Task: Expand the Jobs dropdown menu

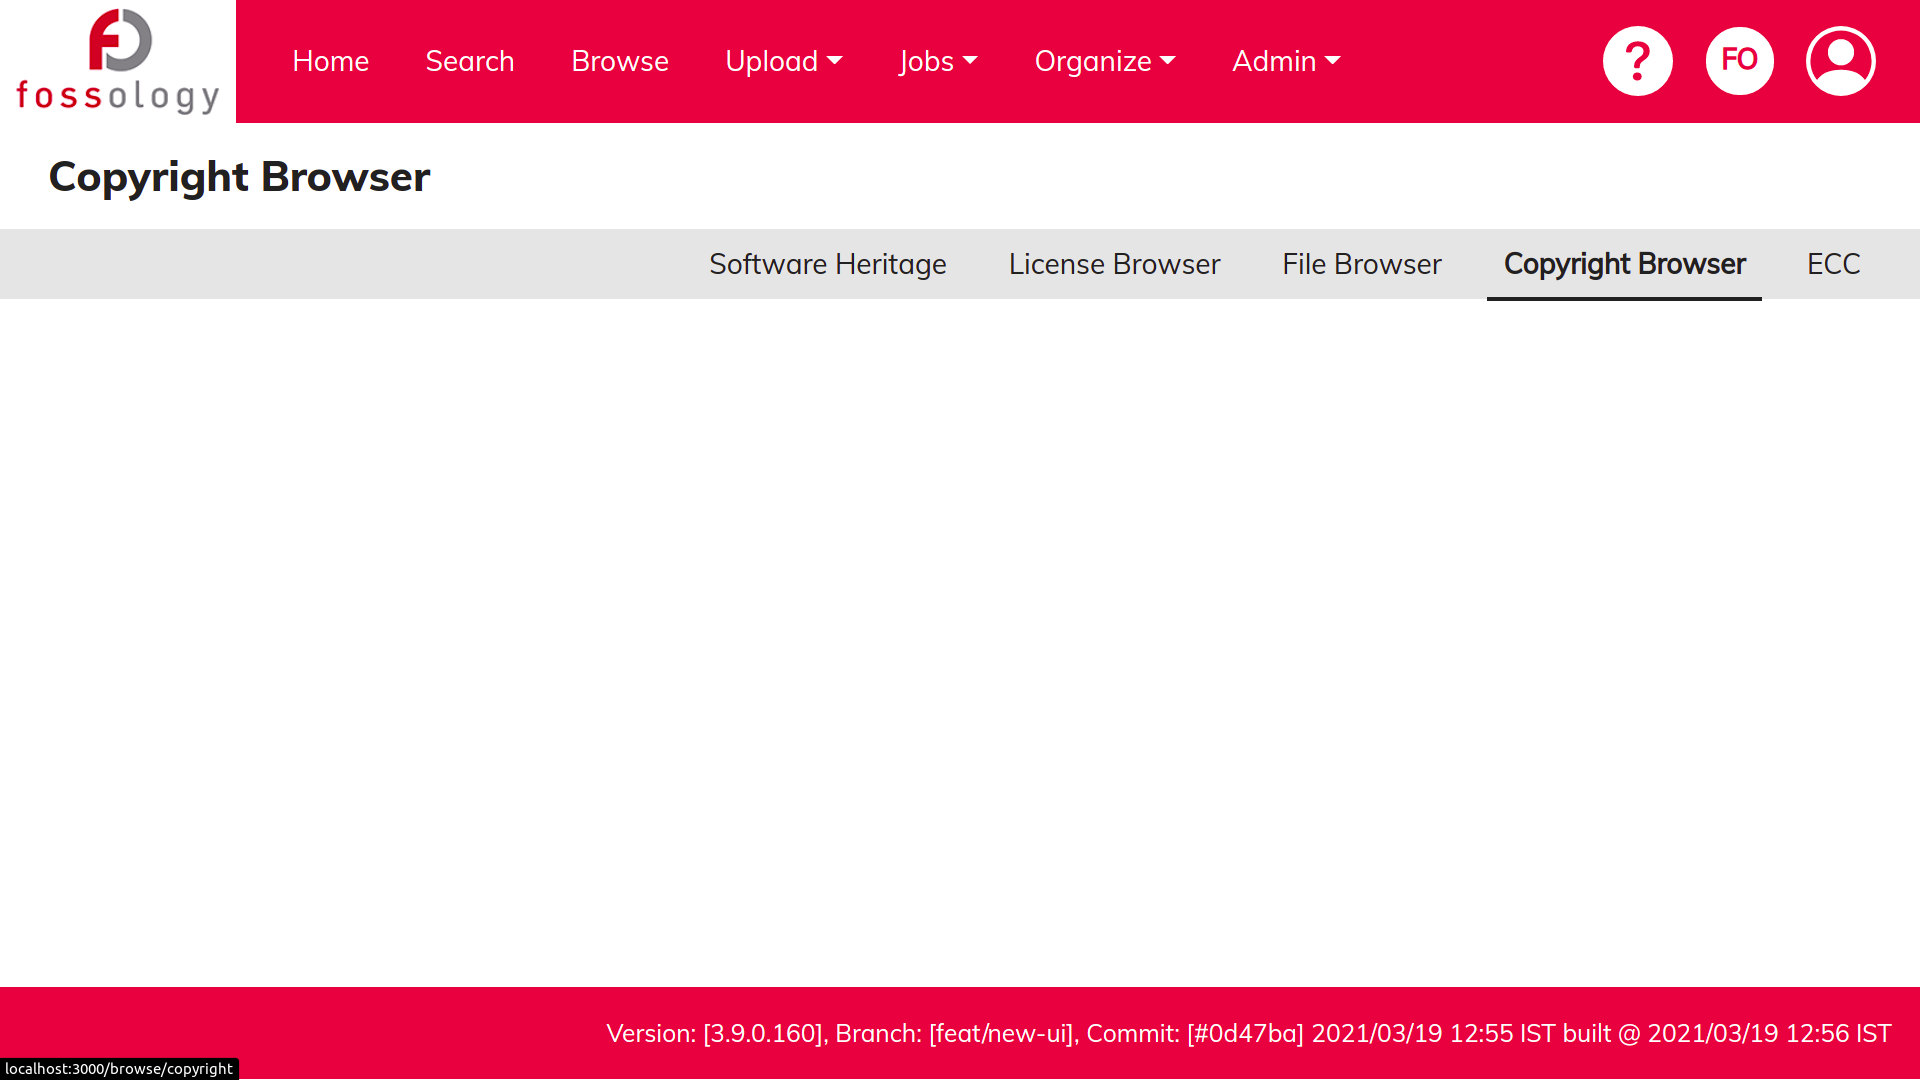Action: click(938, 61)
